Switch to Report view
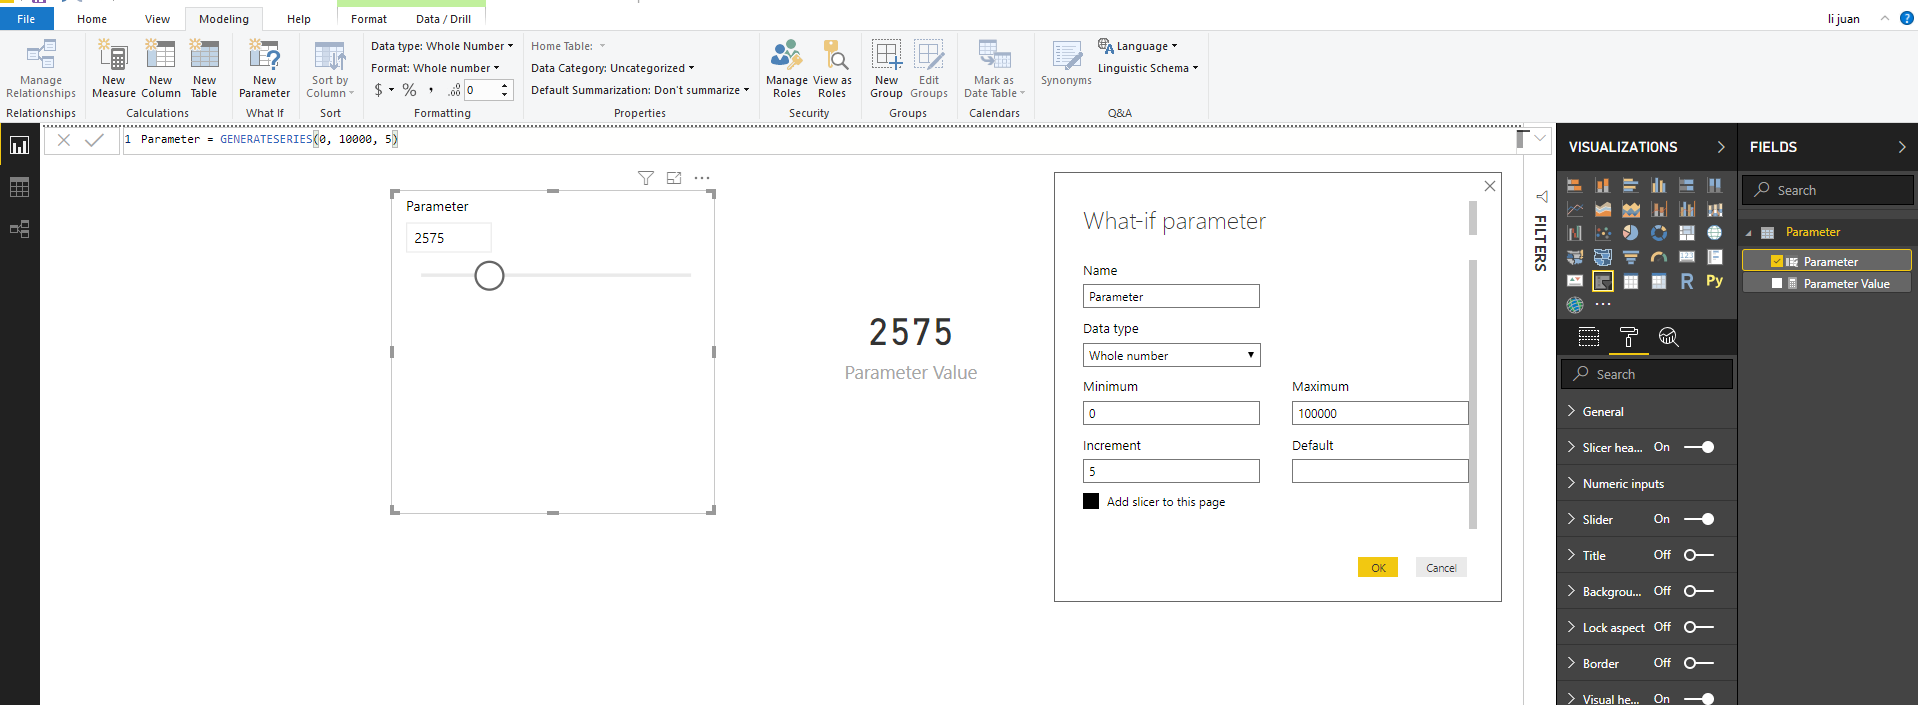The height and width of the screenshot is (705, 1918). click(x=19, y=146)
